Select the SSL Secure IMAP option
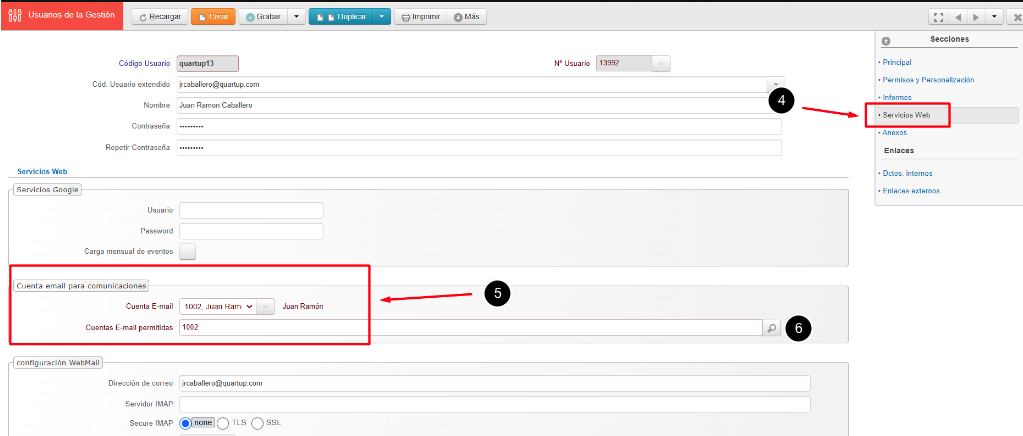The width and height of the screenshot is (1023, 436). (x=257, y=423)
